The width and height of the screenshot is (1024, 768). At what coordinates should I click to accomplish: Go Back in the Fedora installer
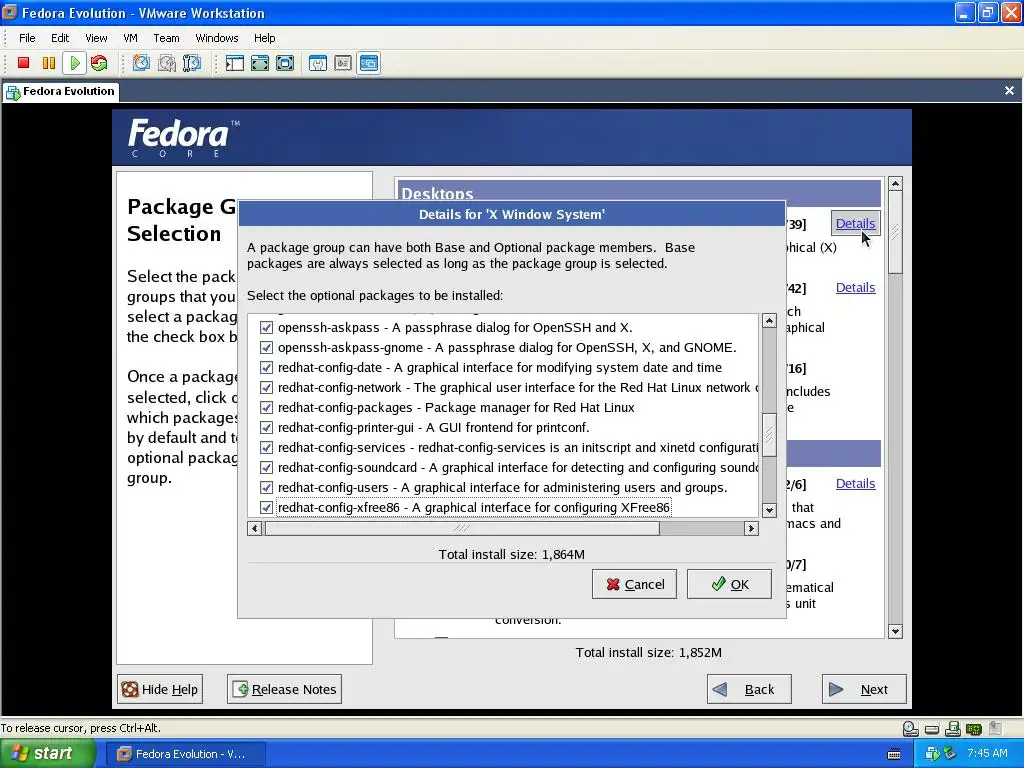click(749, 689)
